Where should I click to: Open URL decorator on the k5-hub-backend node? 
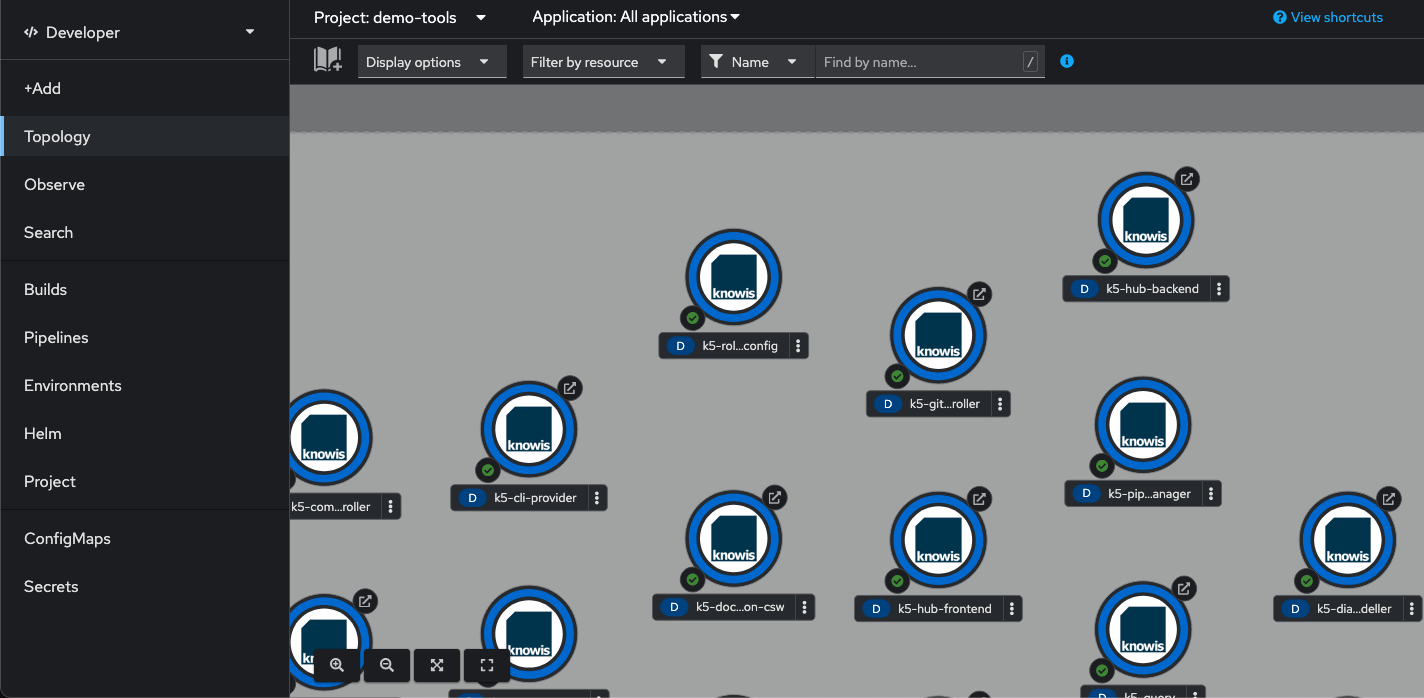click(1187, 179)
